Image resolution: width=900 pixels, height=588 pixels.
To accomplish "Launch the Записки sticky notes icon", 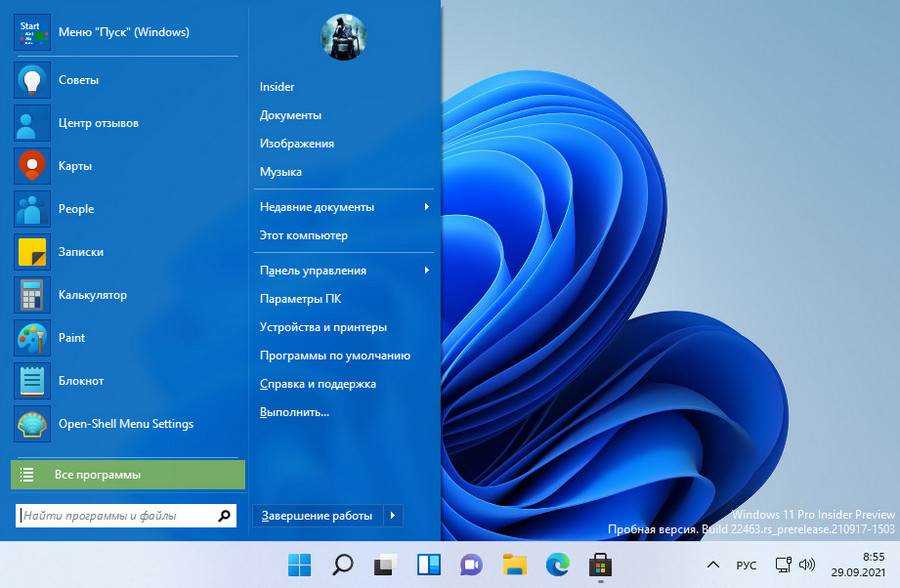I will point(32,252).
